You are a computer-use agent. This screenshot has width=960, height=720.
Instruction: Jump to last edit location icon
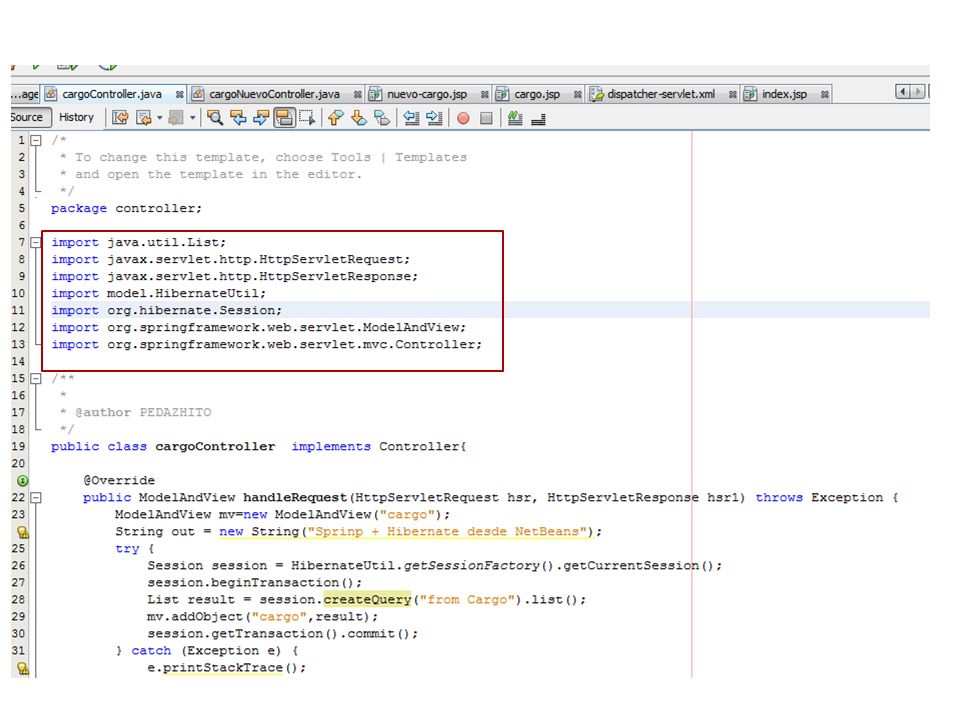[x=120, y=118]
